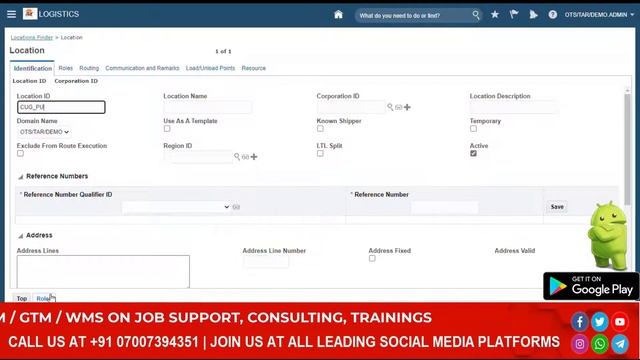Screen dimensions: 640x360
Task: Click the Corporation ID input field
Action: click(351, 107)
